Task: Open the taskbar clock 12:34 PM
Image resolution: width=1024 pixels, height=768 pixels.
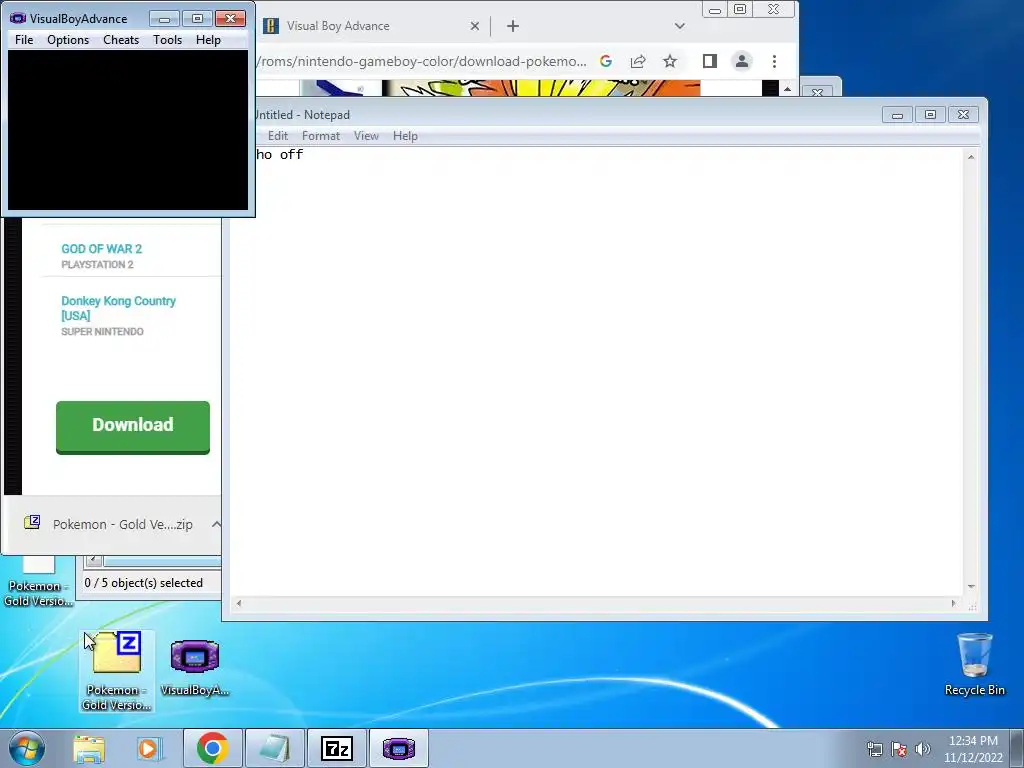Action: [x=973, y=749]
